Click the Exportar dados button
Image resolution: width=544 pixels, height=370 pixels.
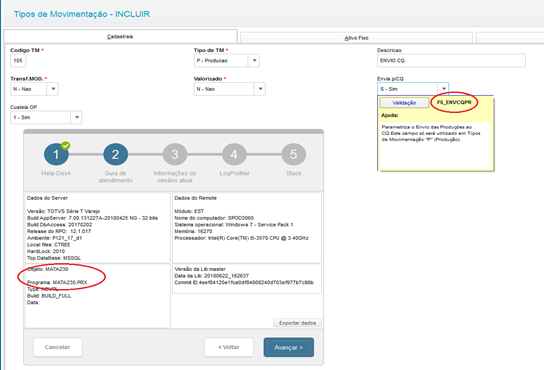[297, 323]
